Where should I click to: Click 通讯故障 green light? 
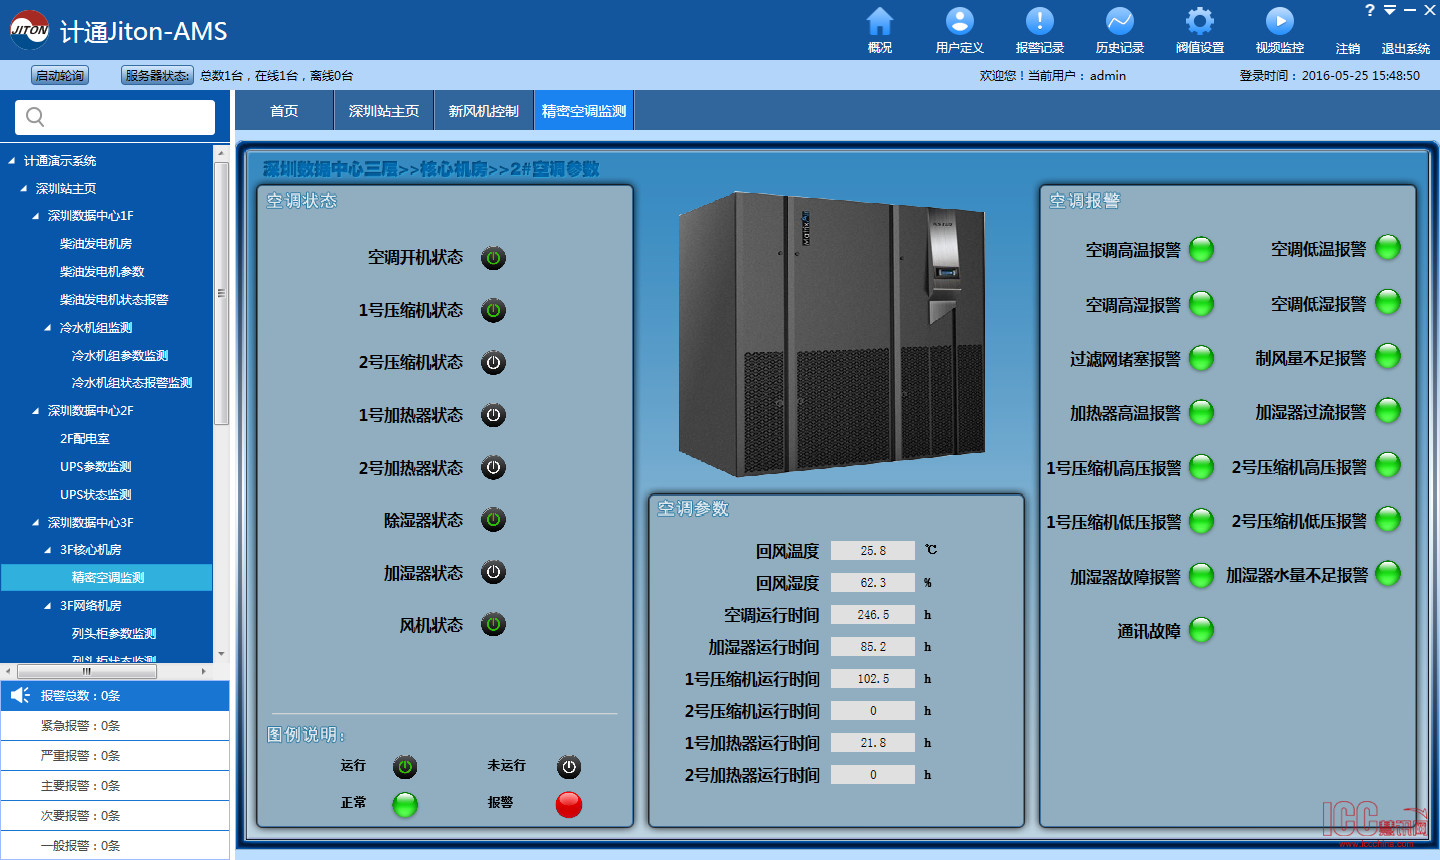[x=1201, y=630]
